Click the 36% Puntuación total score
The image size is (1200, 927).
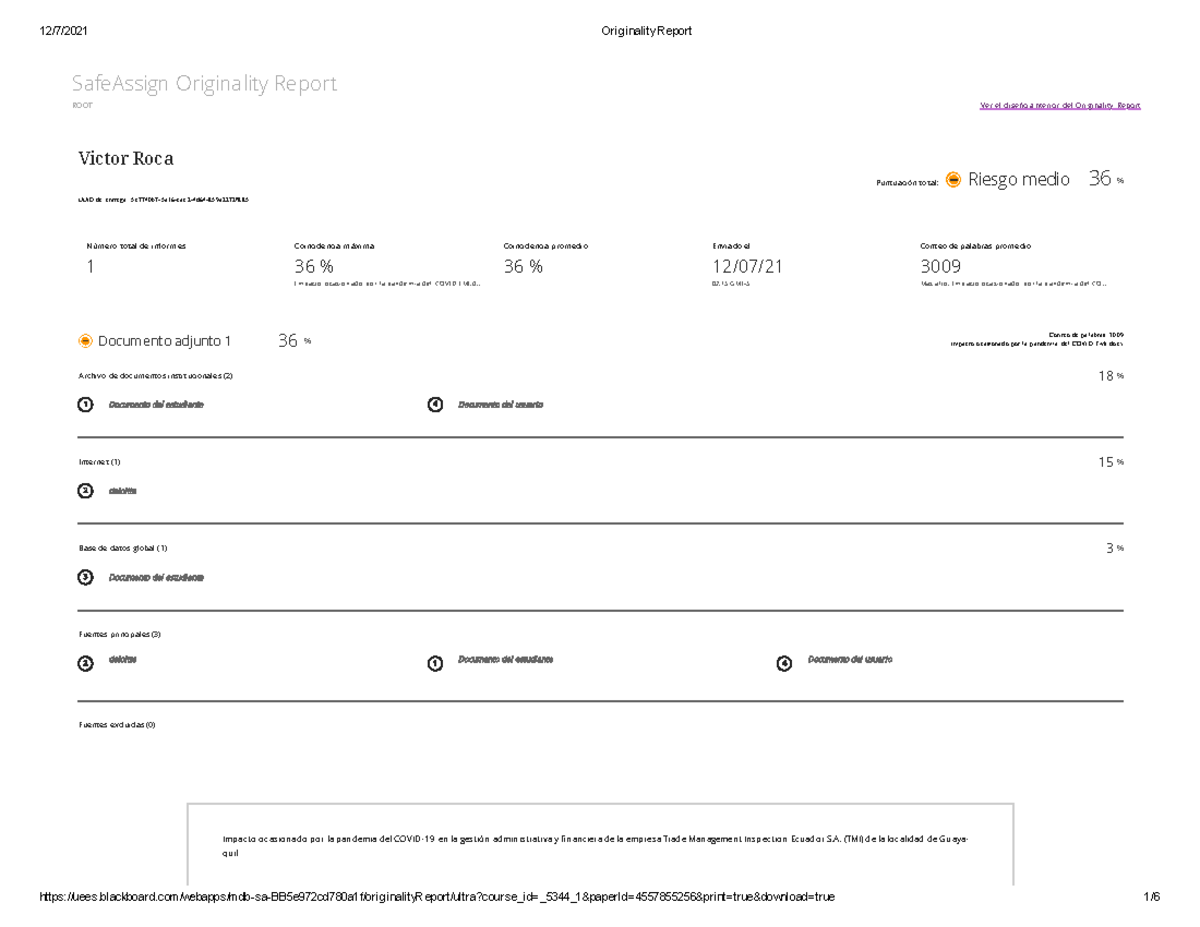[x=1101, y=180]
